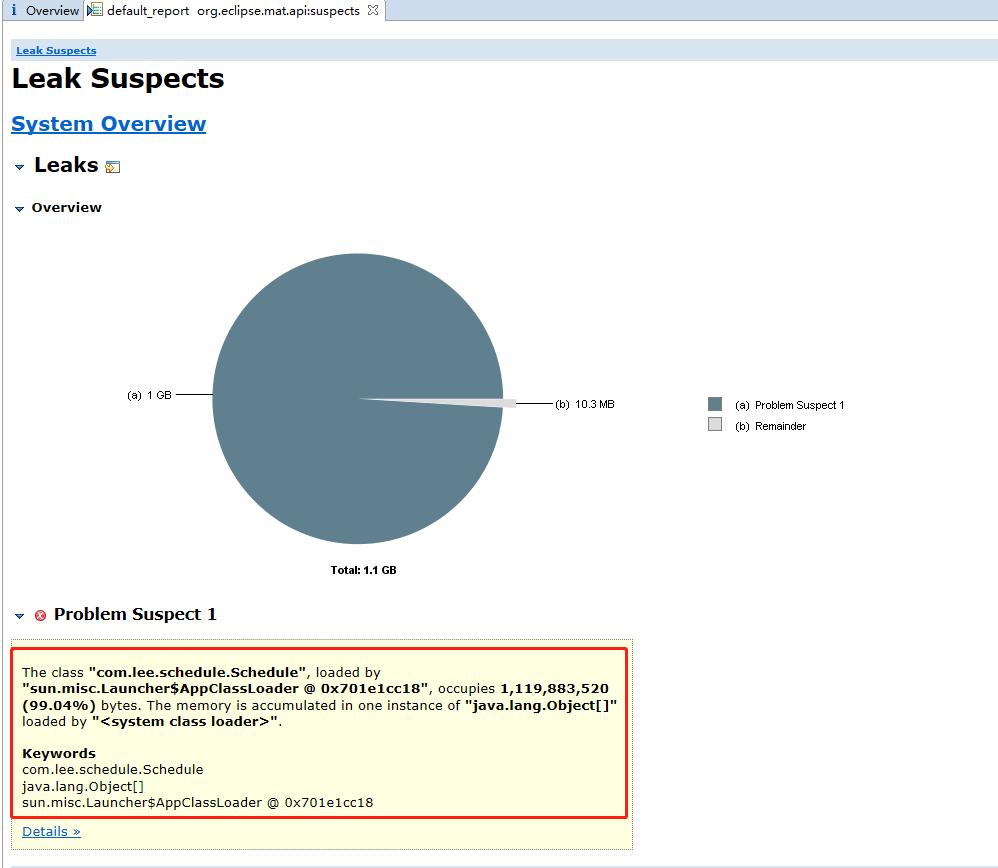Collapse the Leaks section
Viewport: 998px width, 868px height.
coord(19,167)
